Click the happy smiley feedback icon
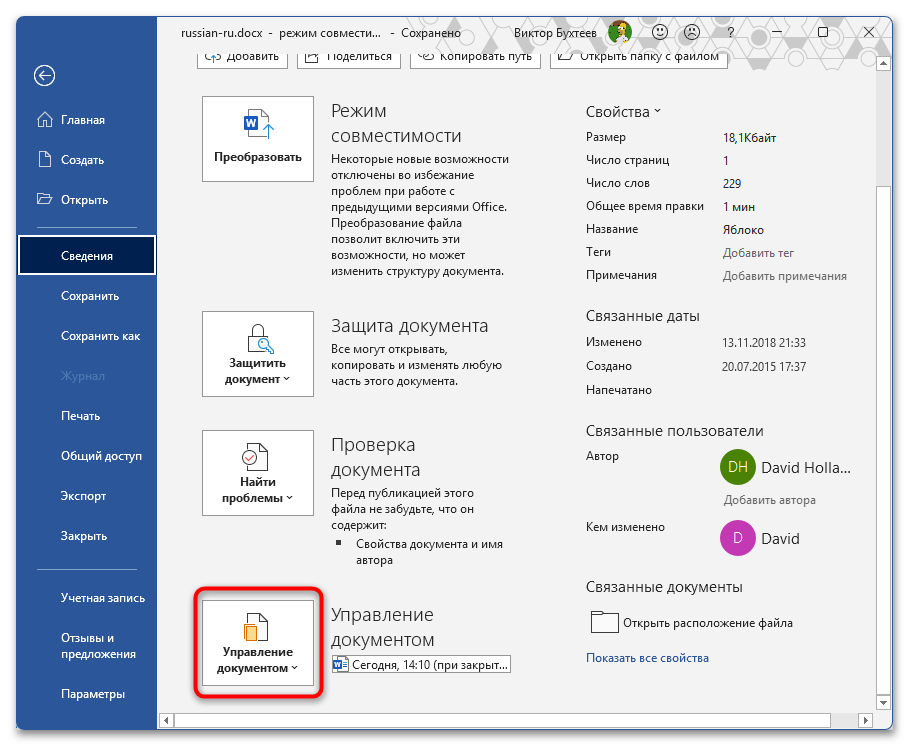 click(x=661, y=32)
